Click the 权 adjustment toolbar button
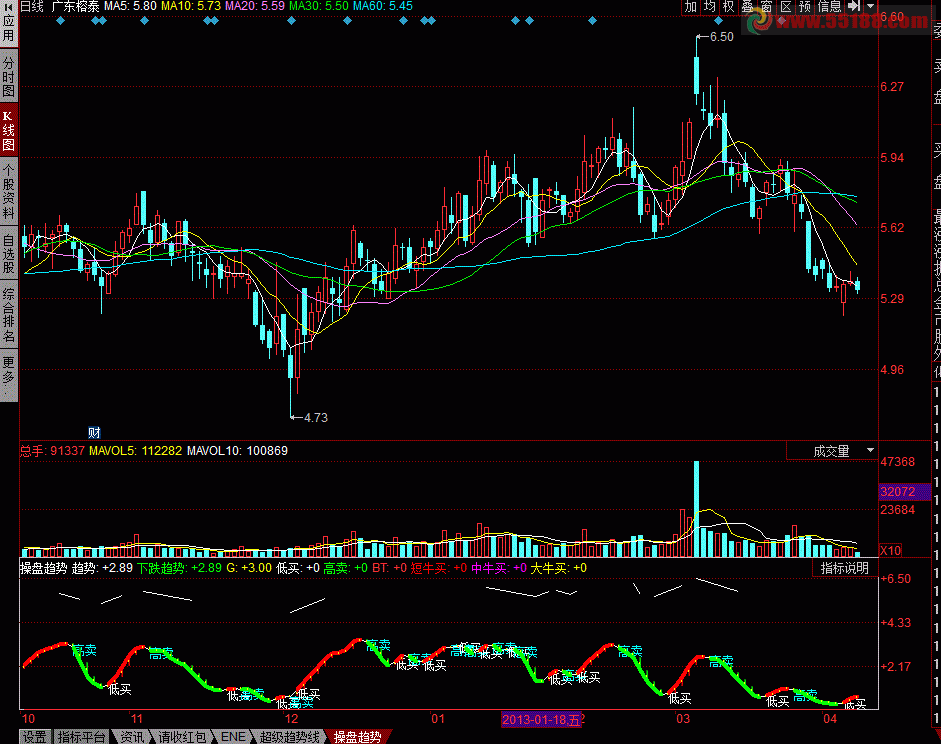This screenshot has width=941, height=744. point(728,7)
